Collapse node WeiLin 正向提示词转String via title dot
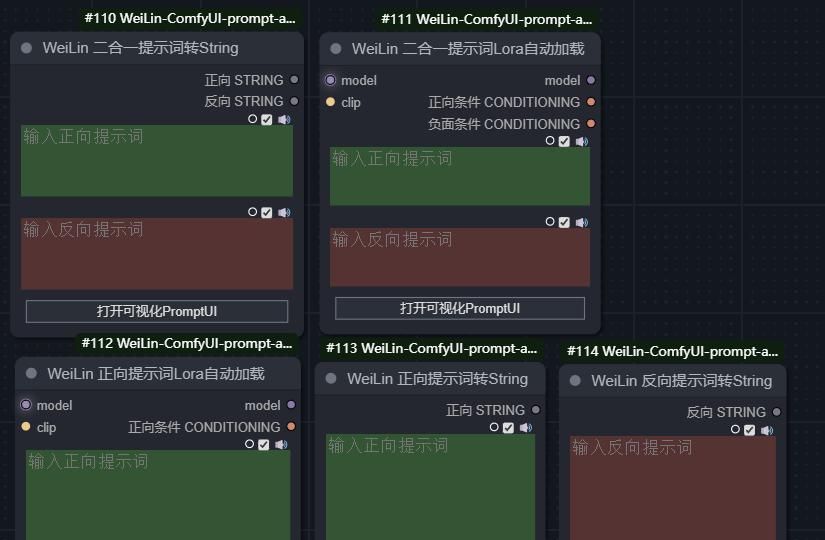Image resolution: width=825 pixels, height=540 pixels. 331,378
